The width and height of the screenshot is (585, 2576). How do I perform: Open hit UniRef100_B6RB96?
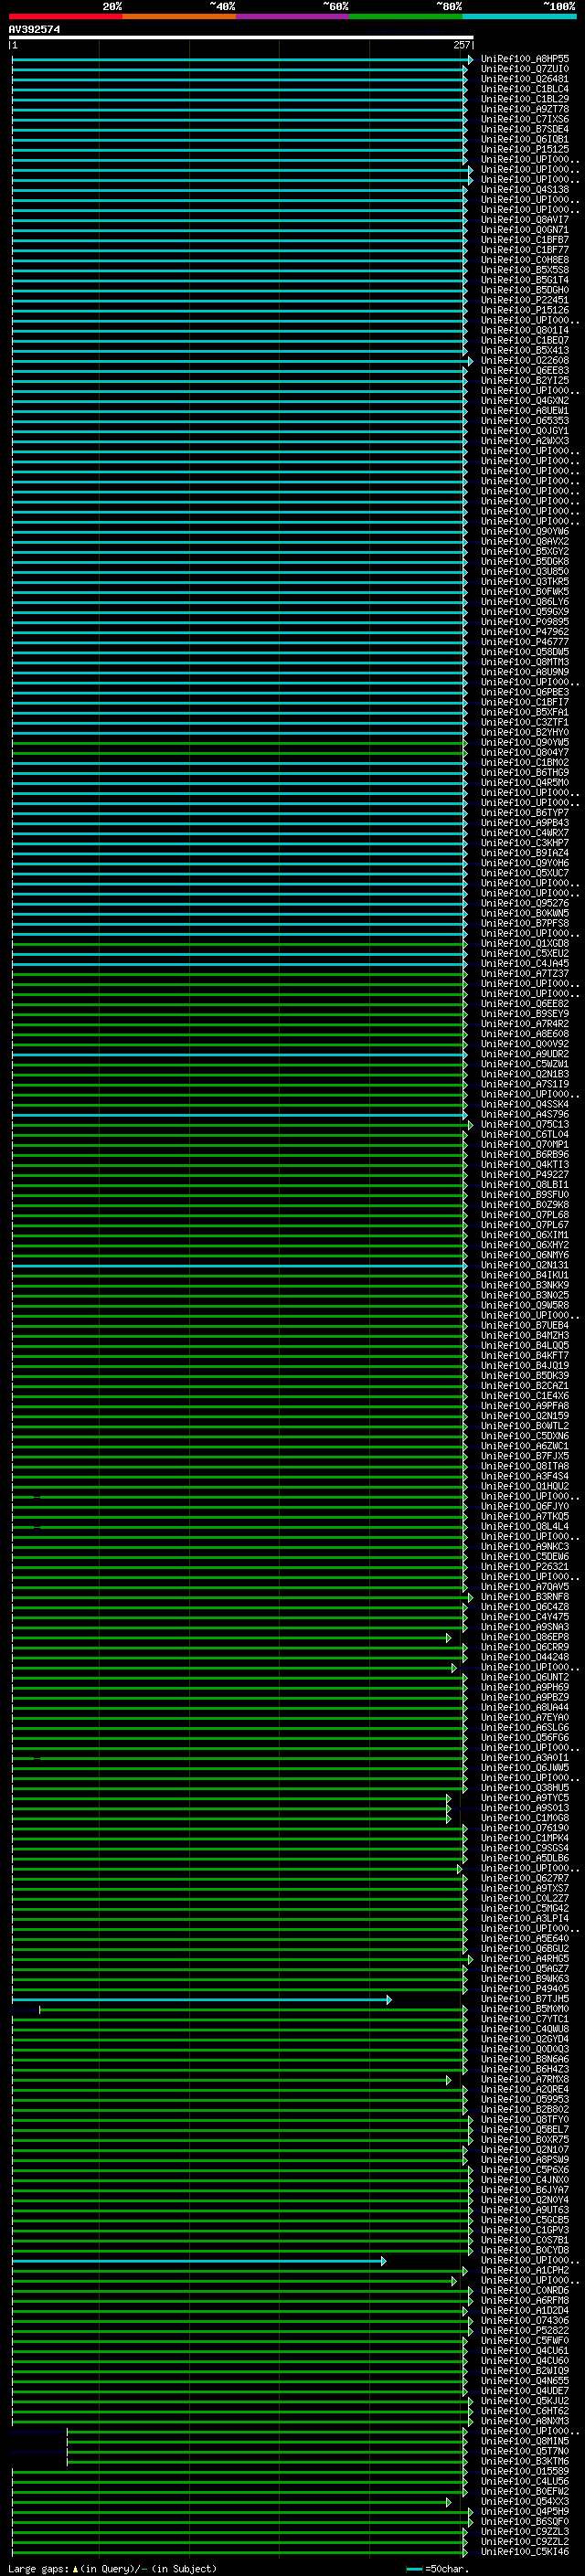coord(525,1155)
